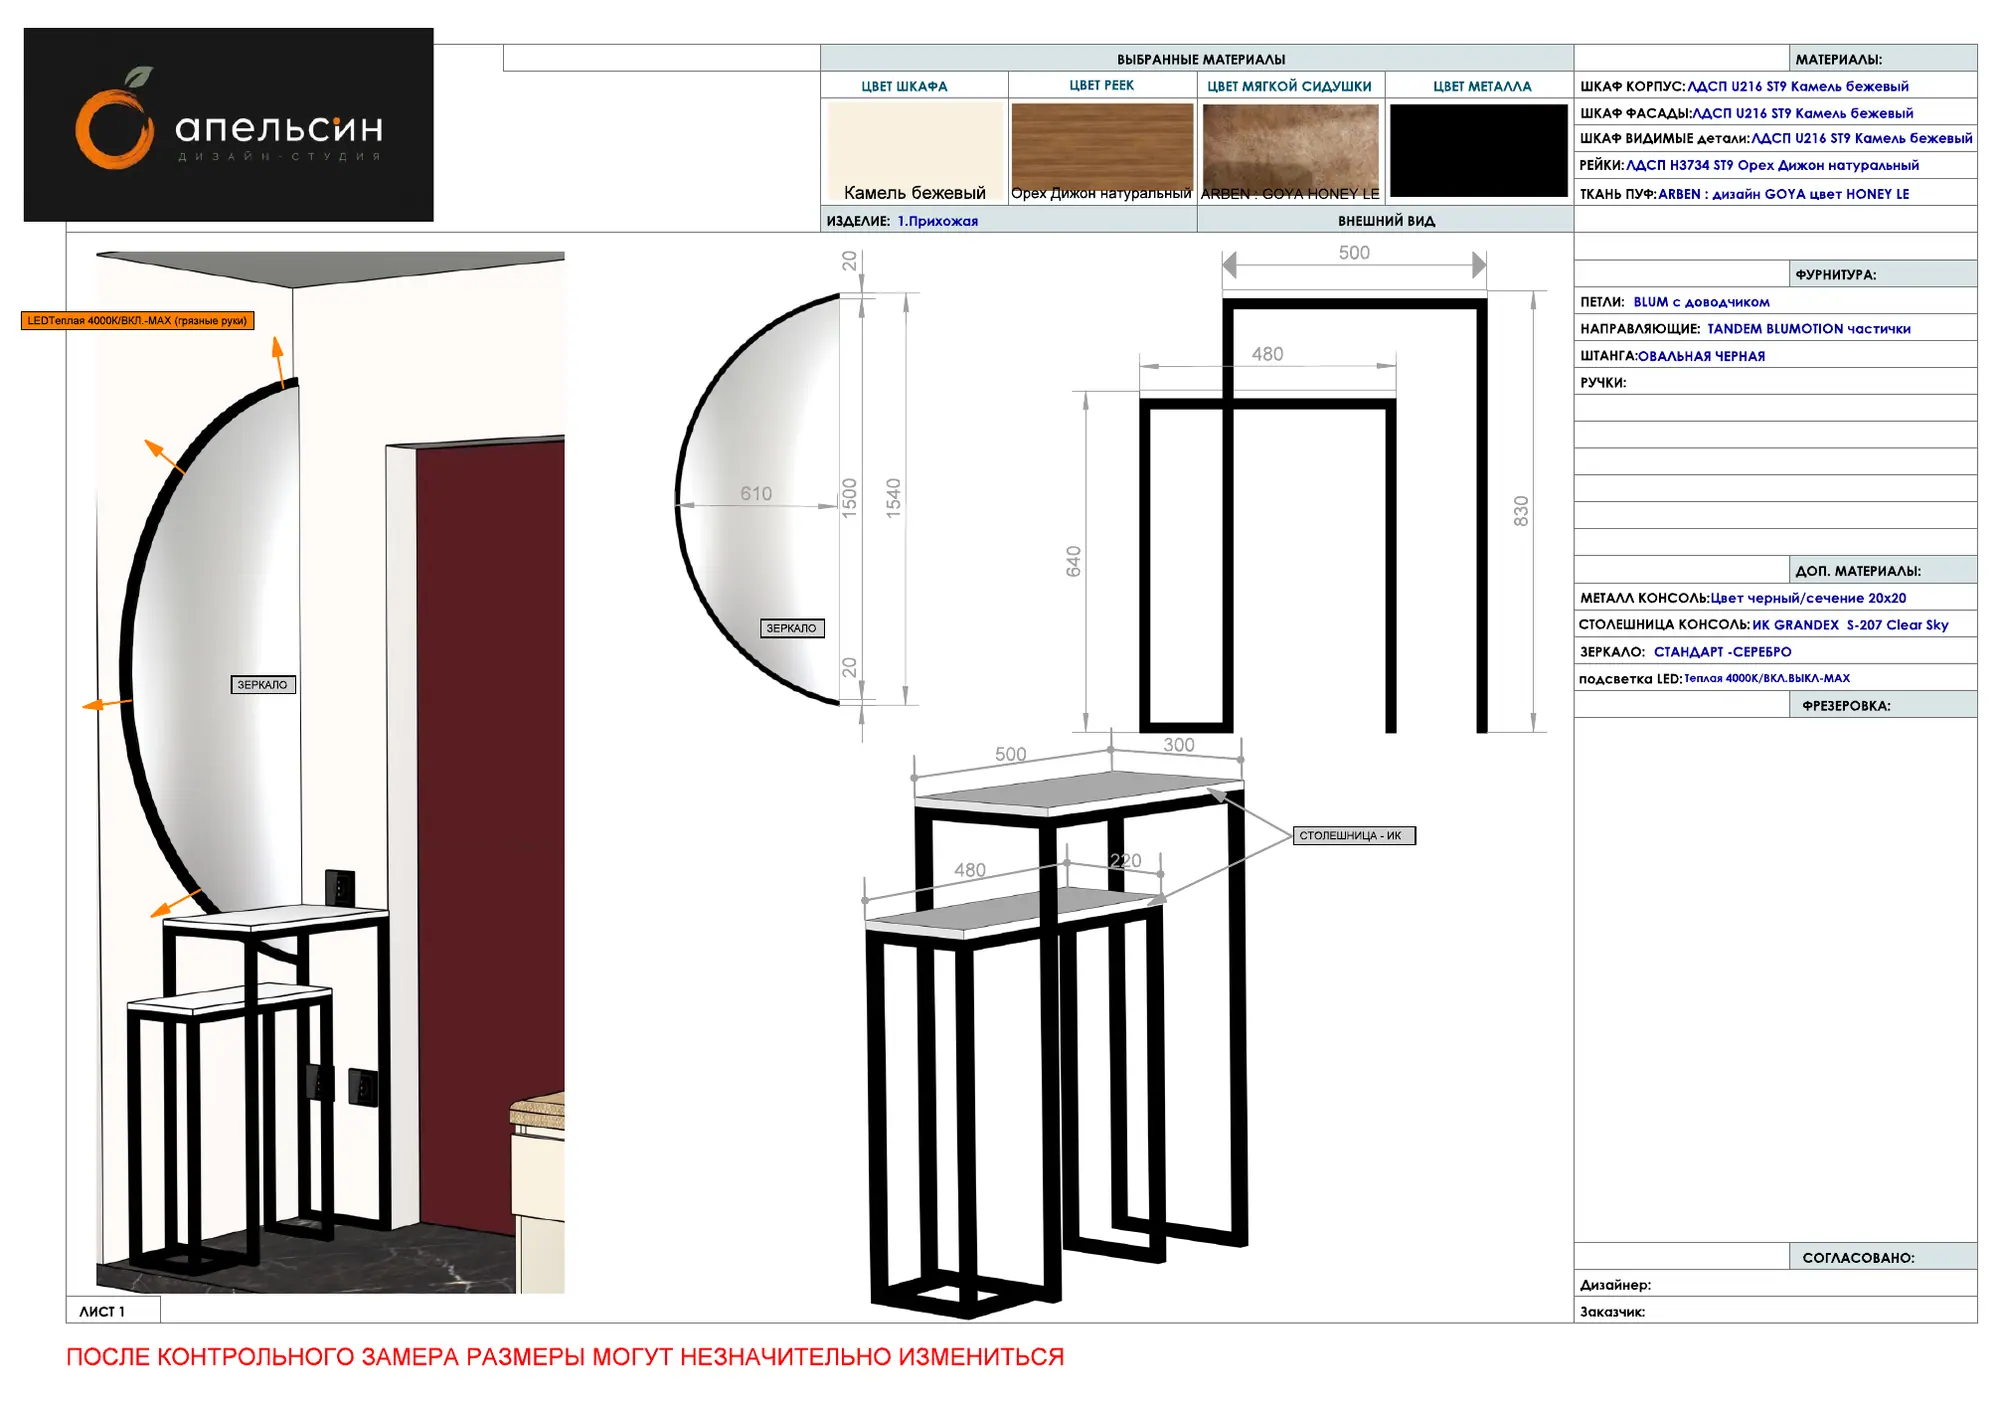Click the ЛИСТ 1 sheet label

click(113, 1310)
